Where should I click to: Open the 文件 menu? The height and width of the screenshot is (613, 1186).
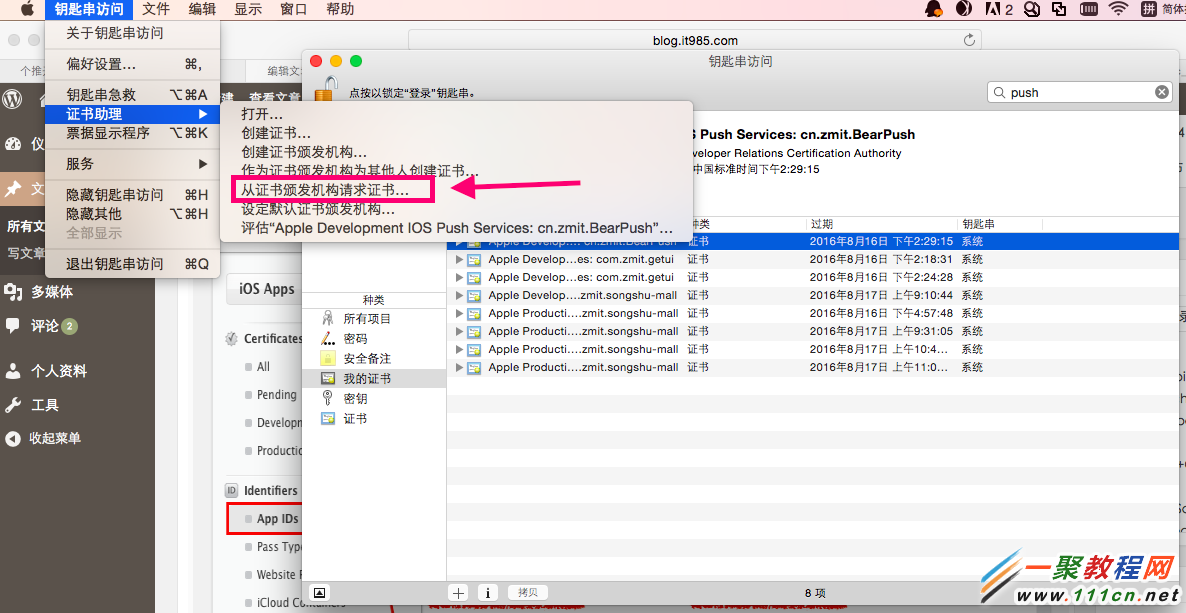(x=156, y=9)
